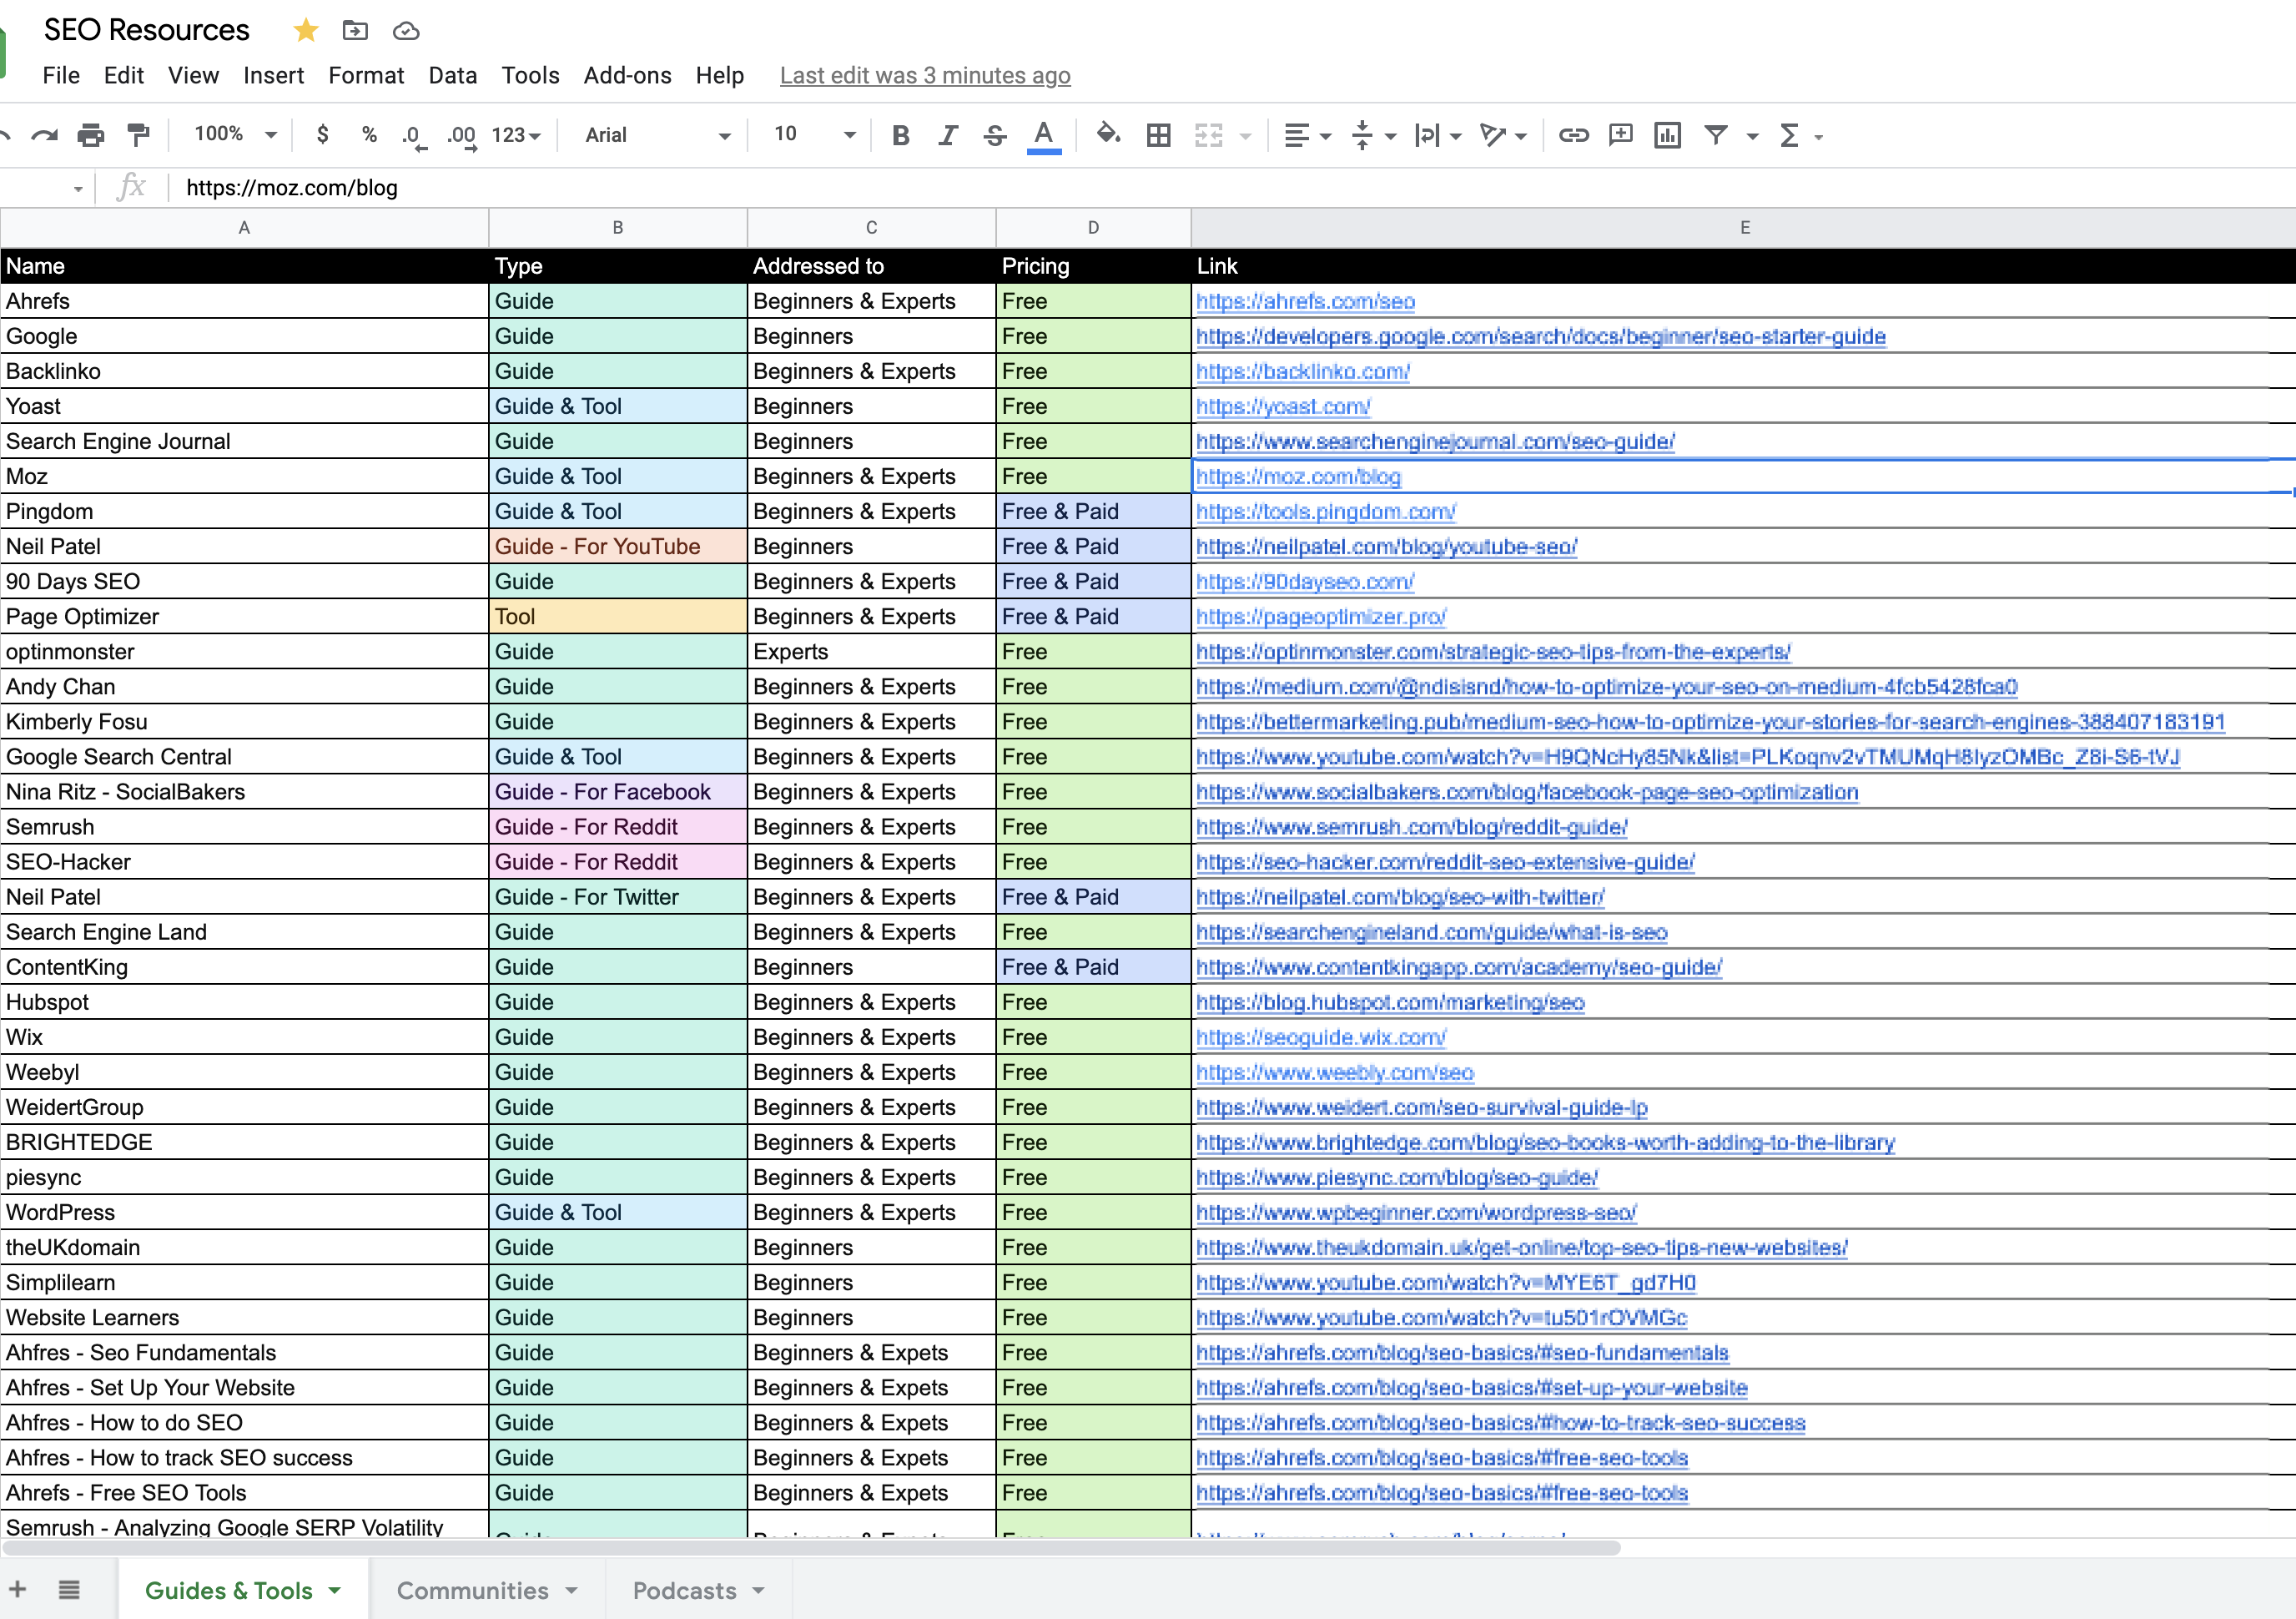Click the fill color bucket icon
The width and height of the screenshot is (2296, 1619).
click(1108, 134)
